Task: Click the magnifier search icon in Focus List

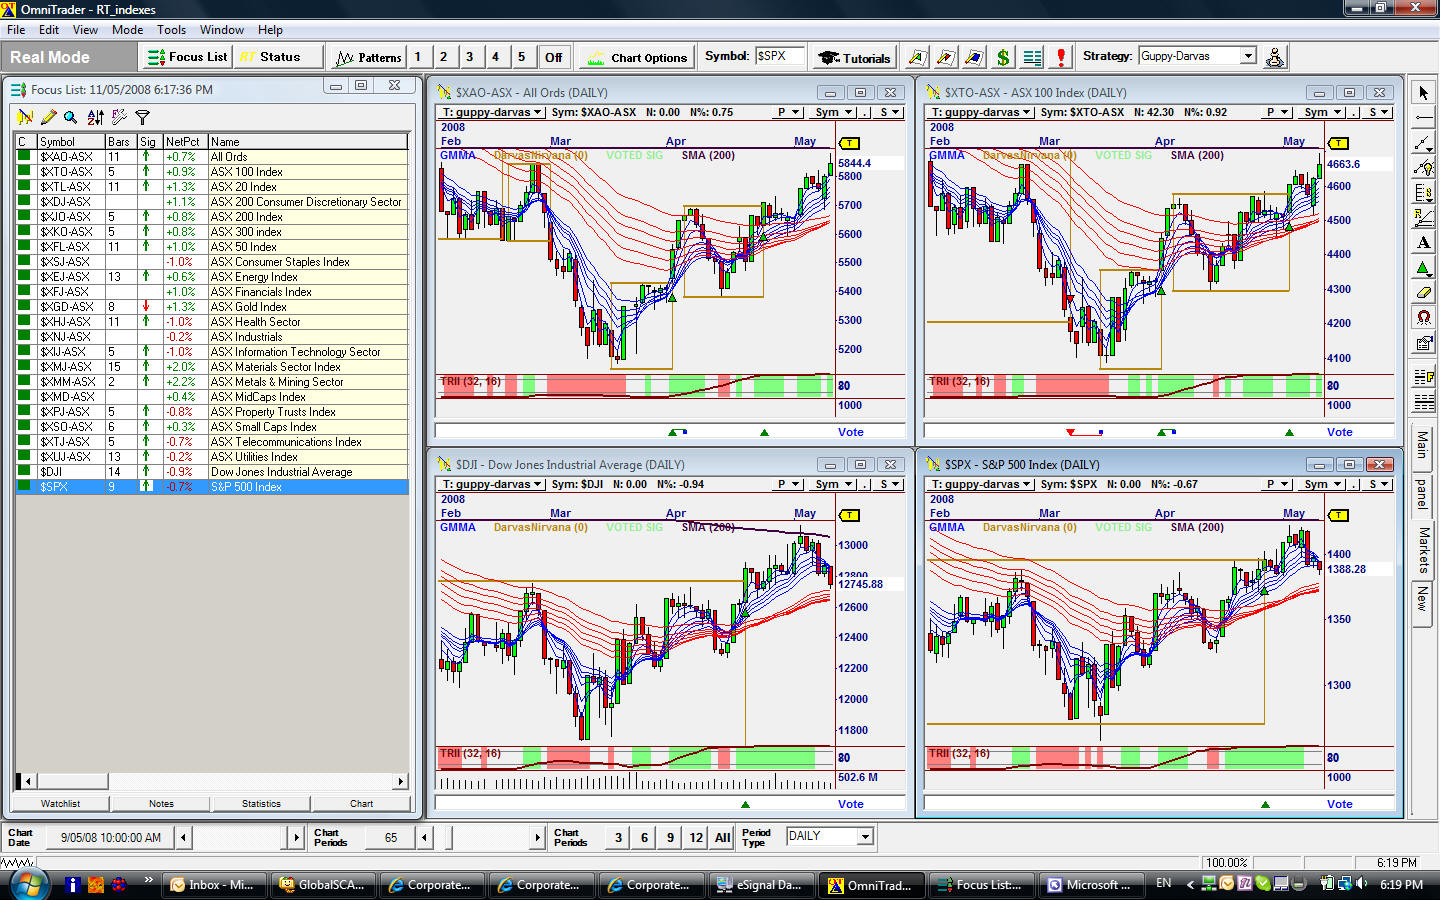Action: pyautogui.click(x=71, y=117)
